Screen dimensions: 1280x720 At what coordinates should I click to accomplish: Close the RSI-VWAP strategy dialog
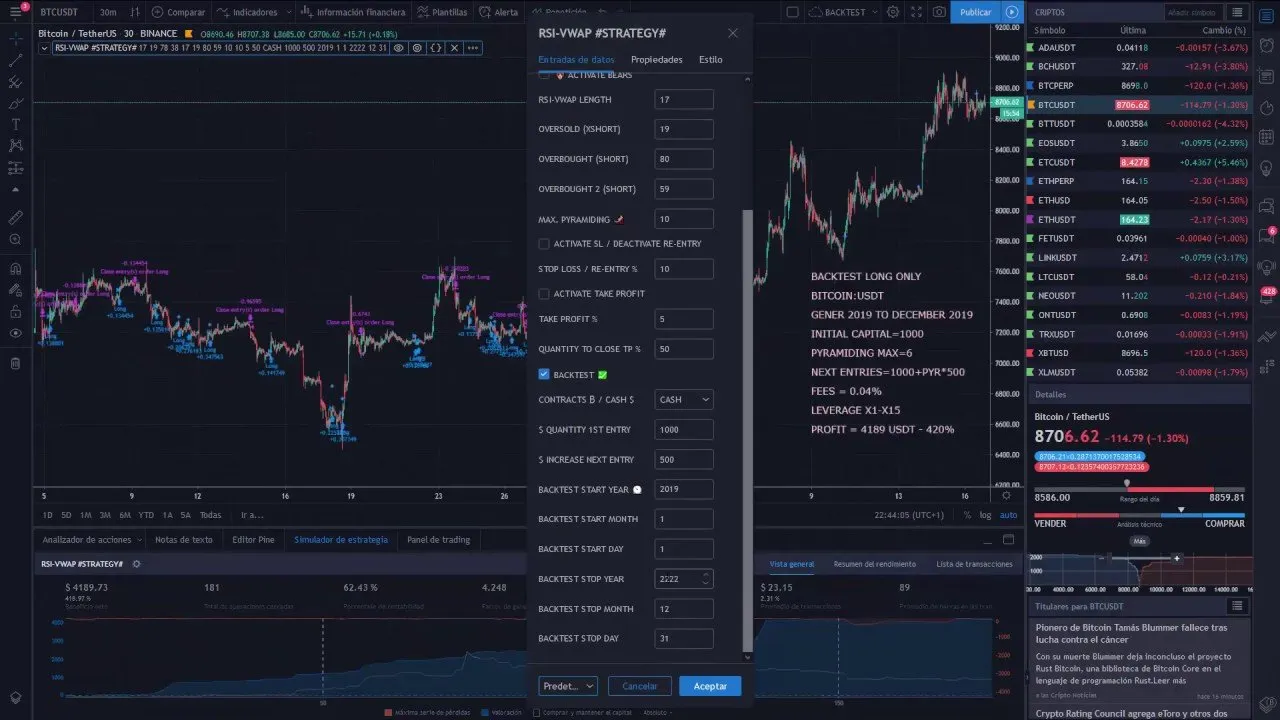tap(732, 33)
